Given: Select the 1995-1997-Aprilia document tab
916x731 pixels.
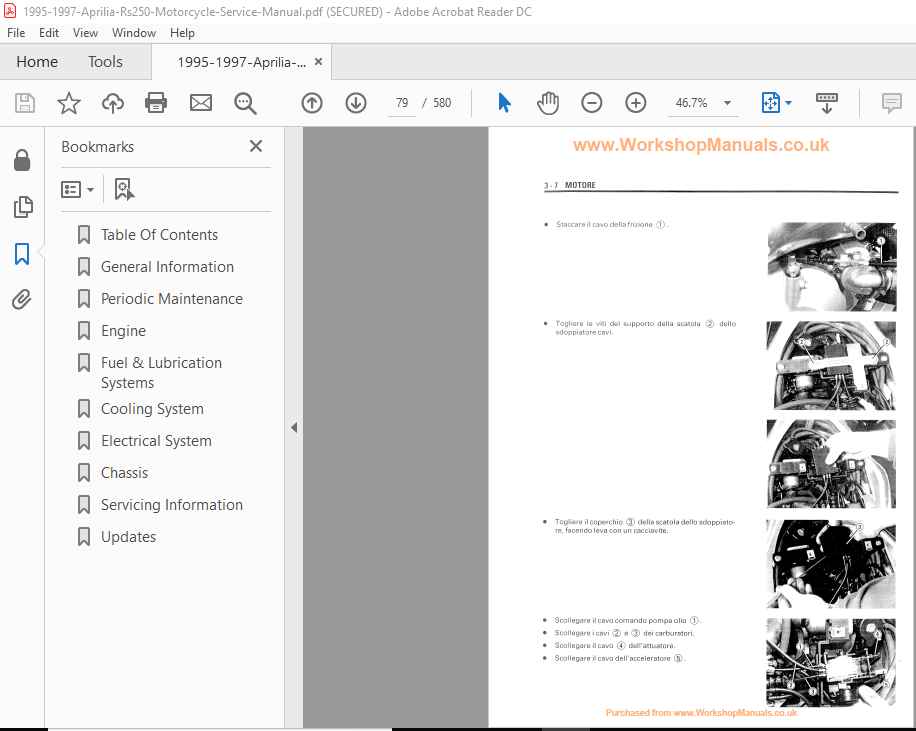Looking at the screenshot, I should (x=241, y=62).
